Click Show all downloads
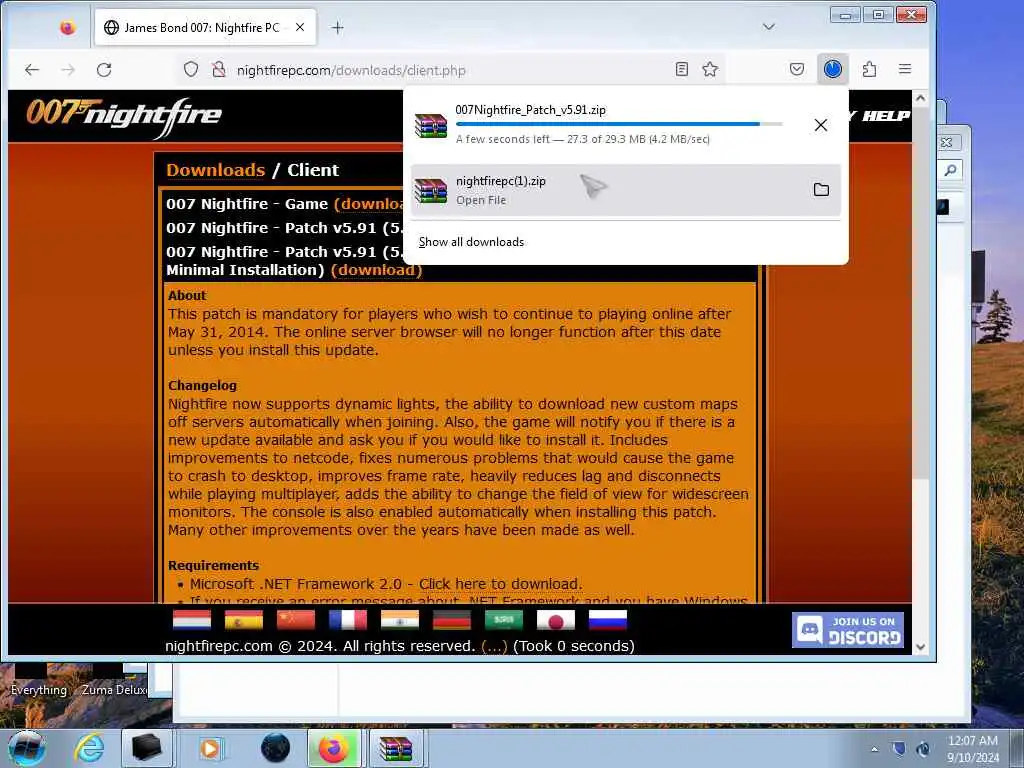The image size is (1024, 768). [471, 242]
